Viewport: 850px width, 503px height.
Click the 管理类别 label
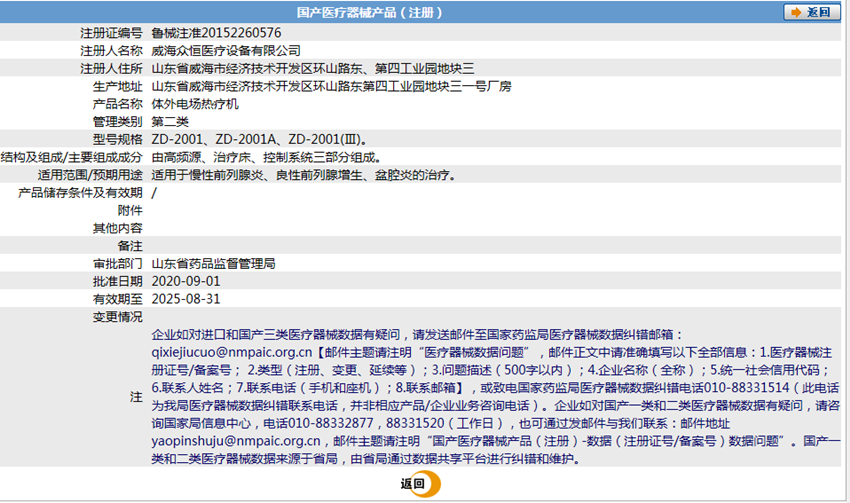coord(118,122)
